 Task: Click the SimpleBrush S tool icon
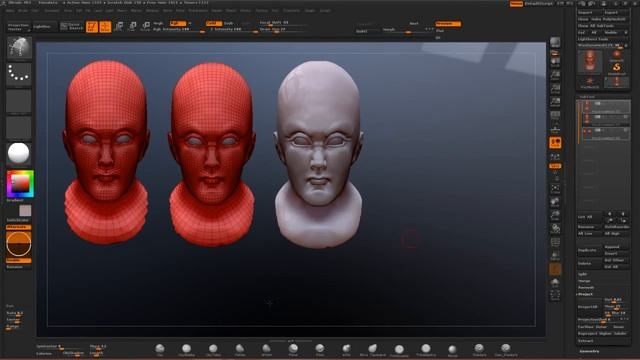pyautogui.click(x=617, y=68)
